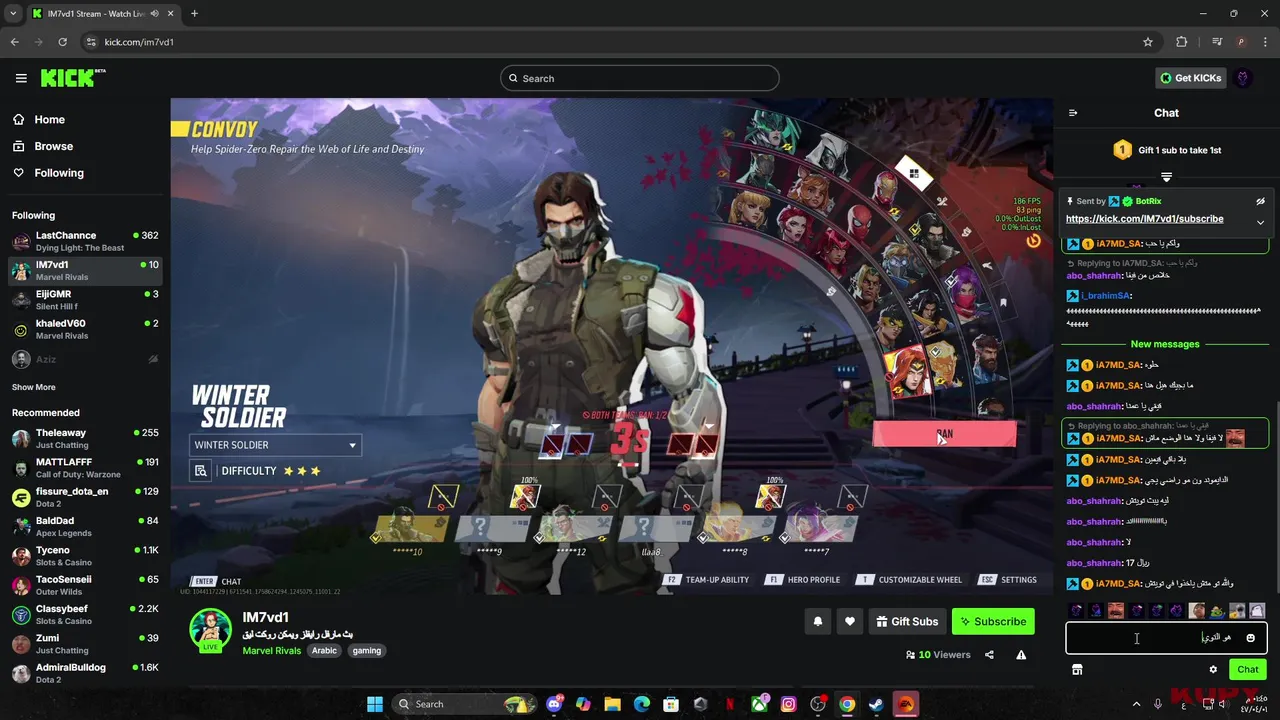1280x720 pixels.
Task: Click the KICK logo
Action: tap(72, 78)
